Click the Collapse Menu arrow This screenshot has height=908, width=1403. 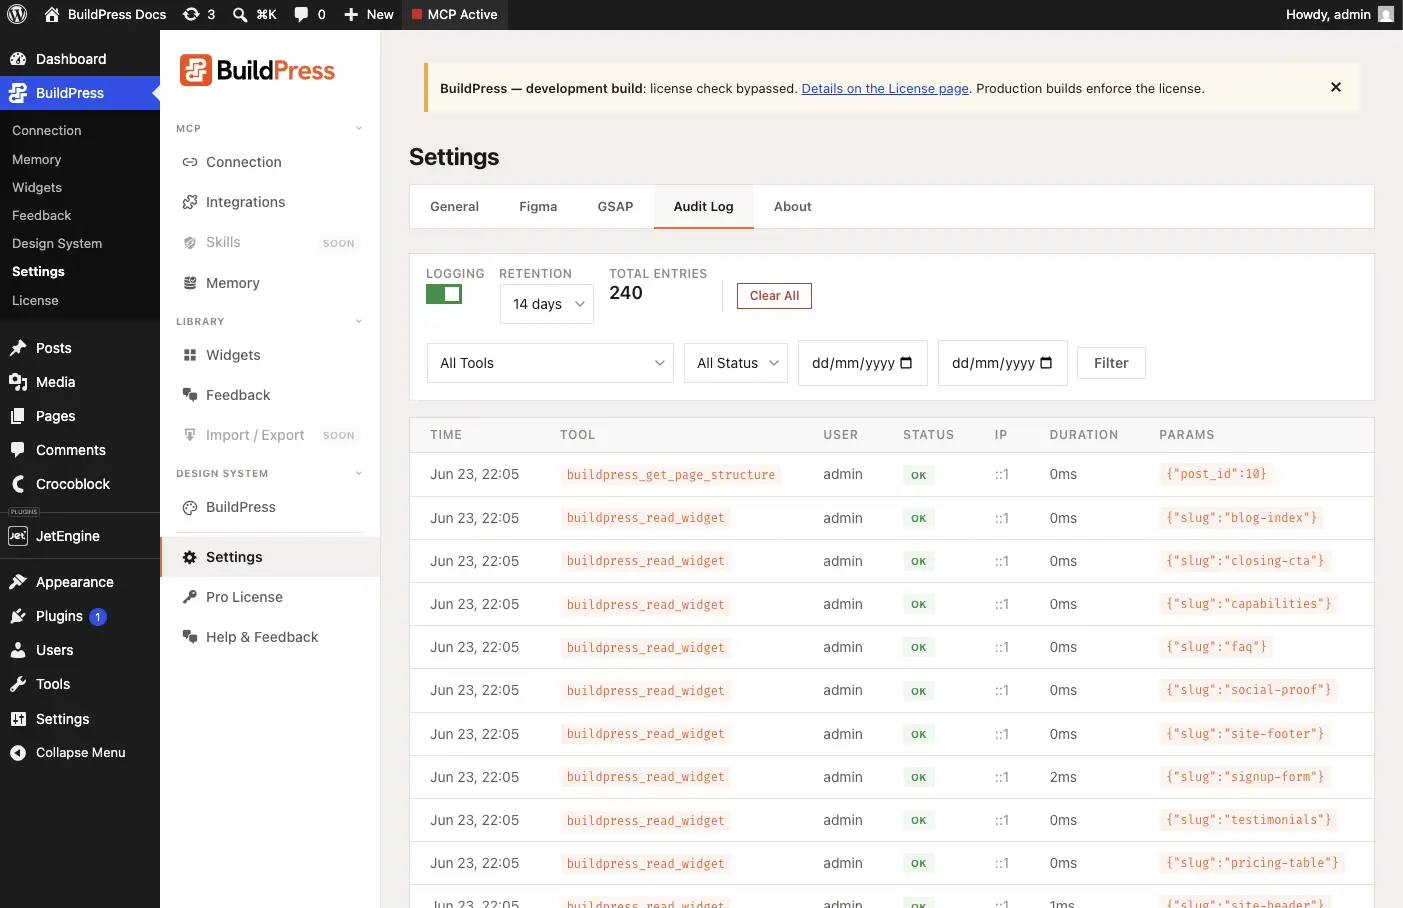(18, 753)
